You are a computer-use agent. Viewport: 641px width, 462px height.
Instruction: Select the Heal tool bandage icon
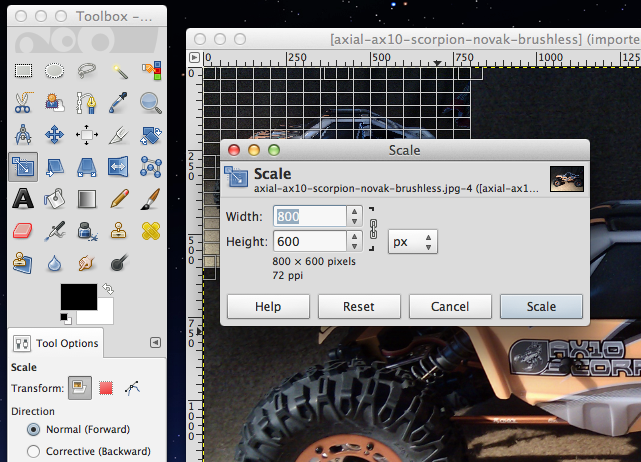click(x=151, y=230)
